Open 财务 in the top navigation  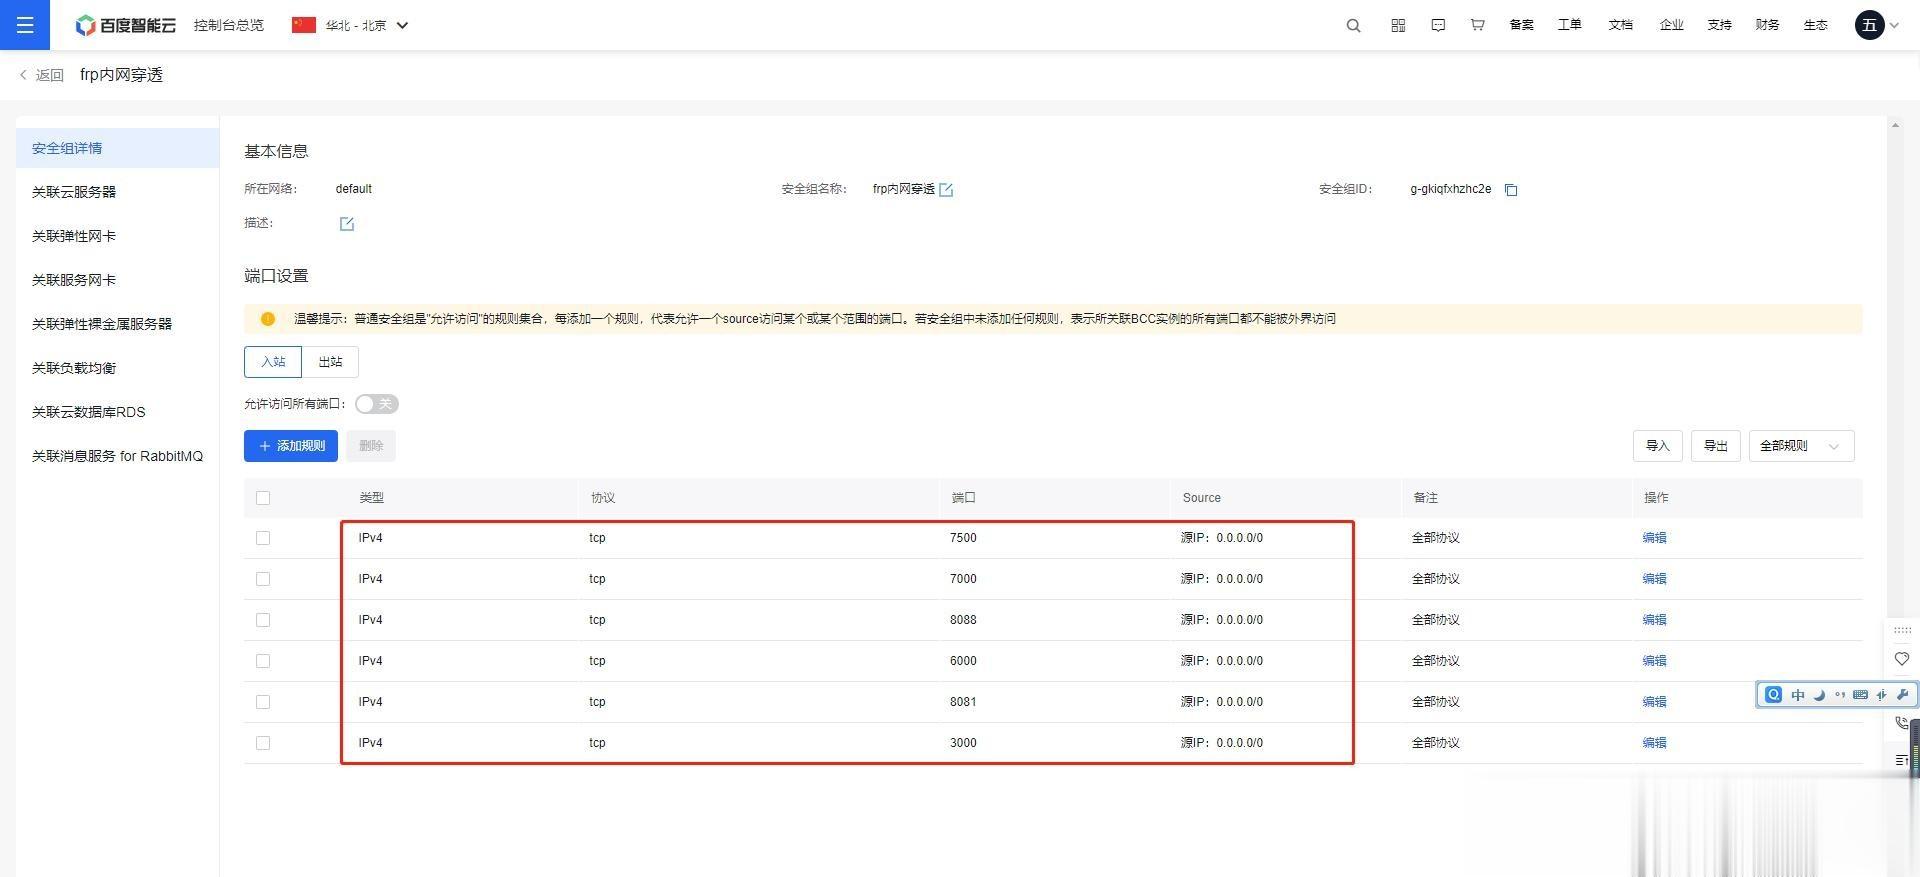pyautogui.click(x=1767, y=25)
